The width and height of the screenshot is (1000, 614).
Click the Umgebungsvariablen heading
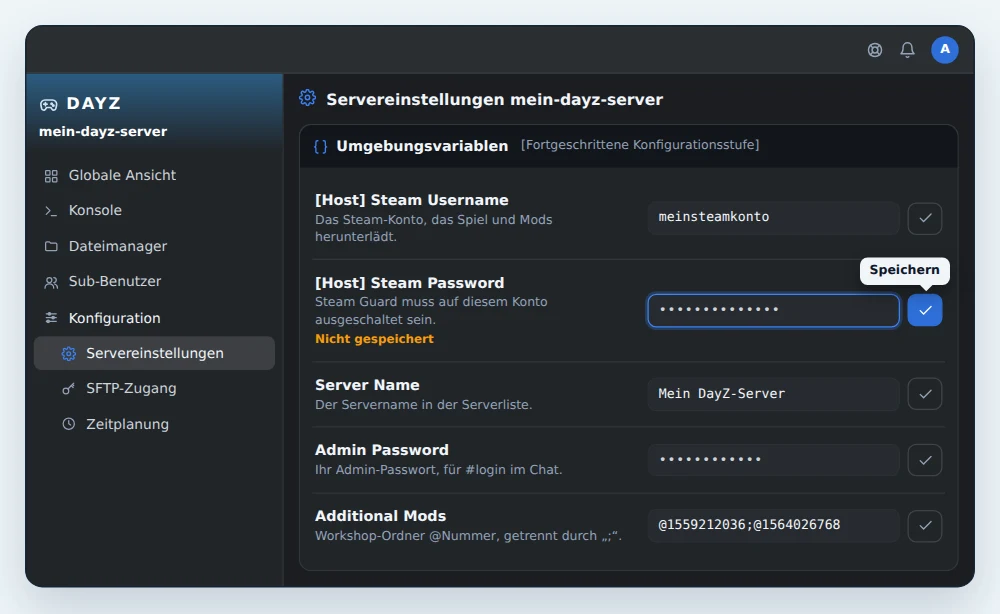coord(422,146)
